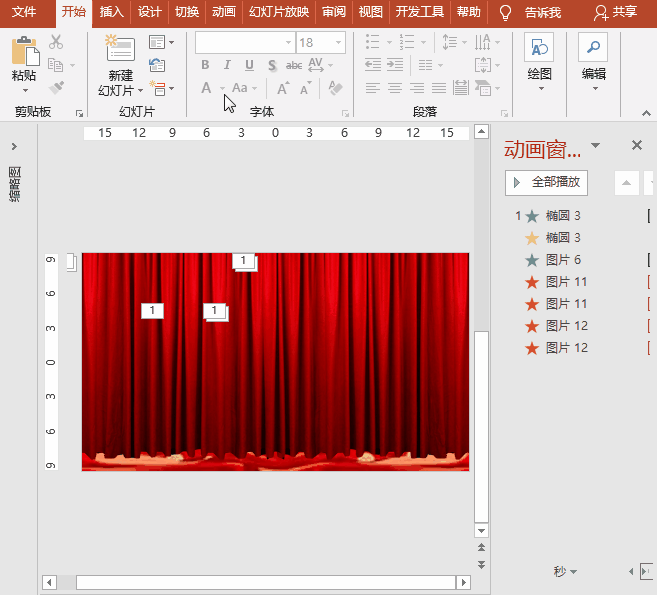Increase font size icon

[283, 88]
